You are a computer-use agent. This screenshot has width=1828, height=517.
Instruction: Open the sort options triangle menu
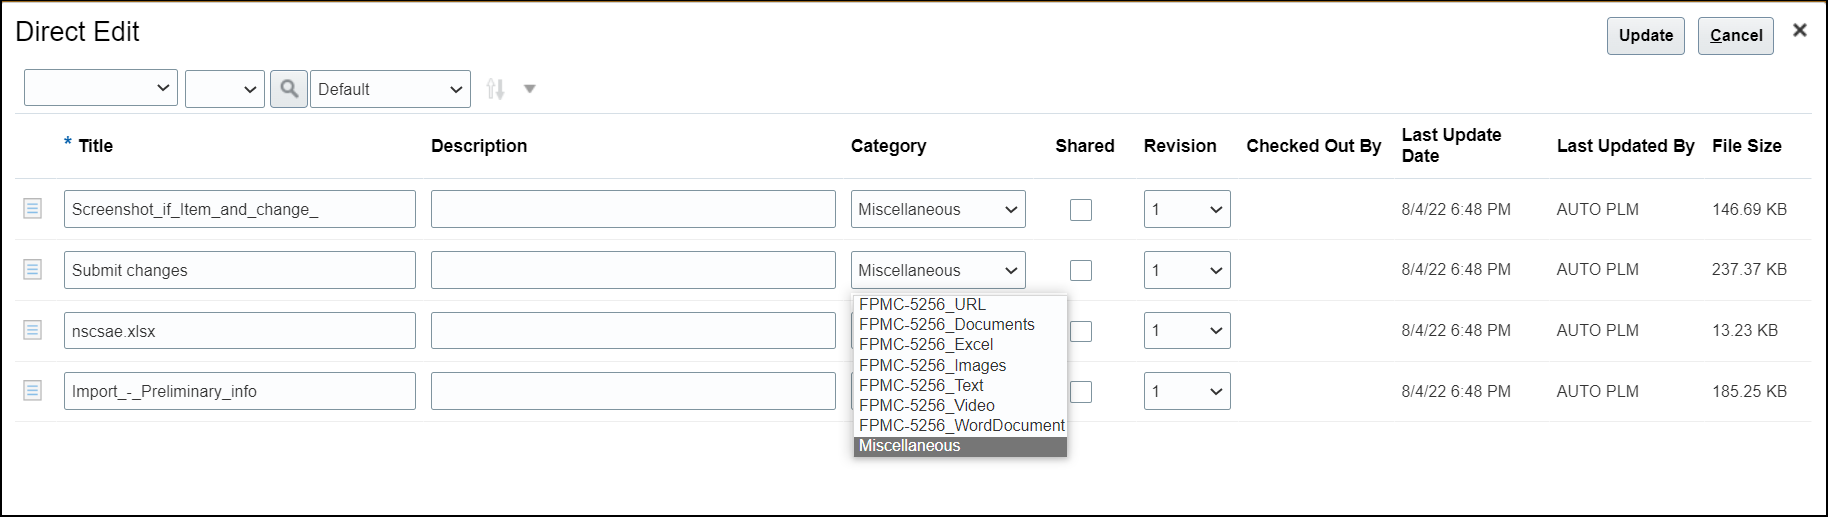(530, 89)
